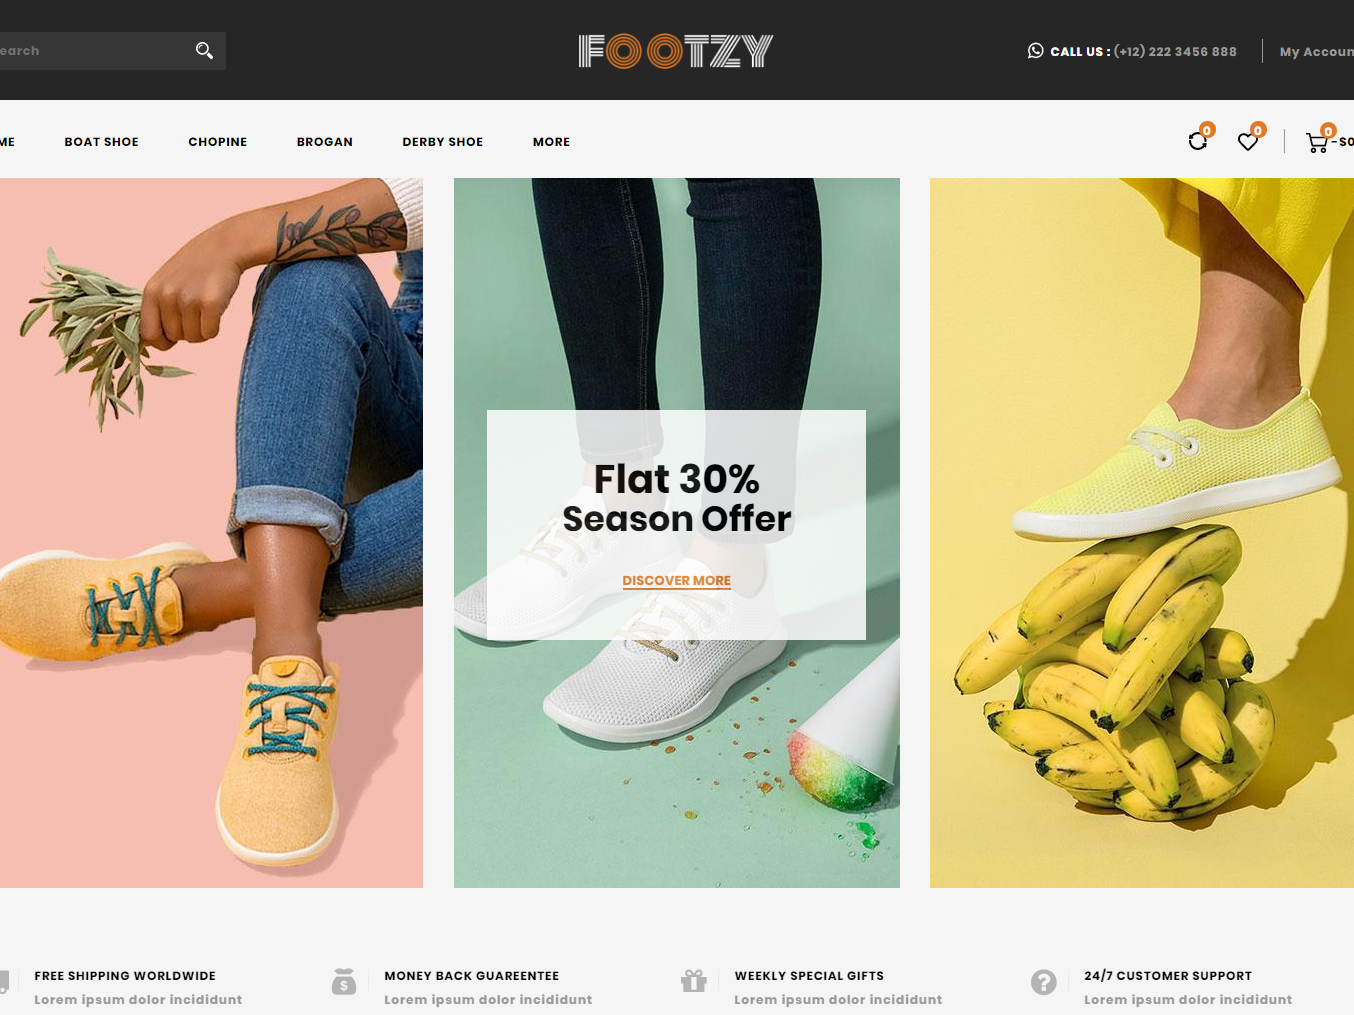Click the search magnifier icon
The height and width of the screenshot is (1015, 1354).
(x=204, y=51)
